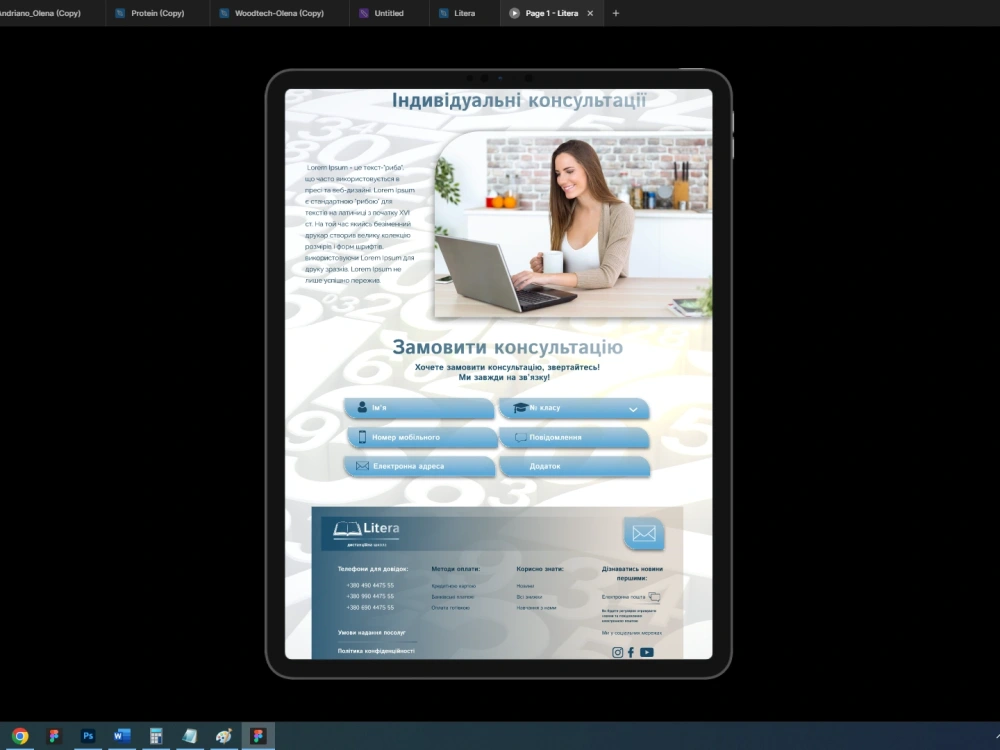The image size is (1000, 750).
Task: Click the message icon in Повідомлення field
Action: click(520, 438)
